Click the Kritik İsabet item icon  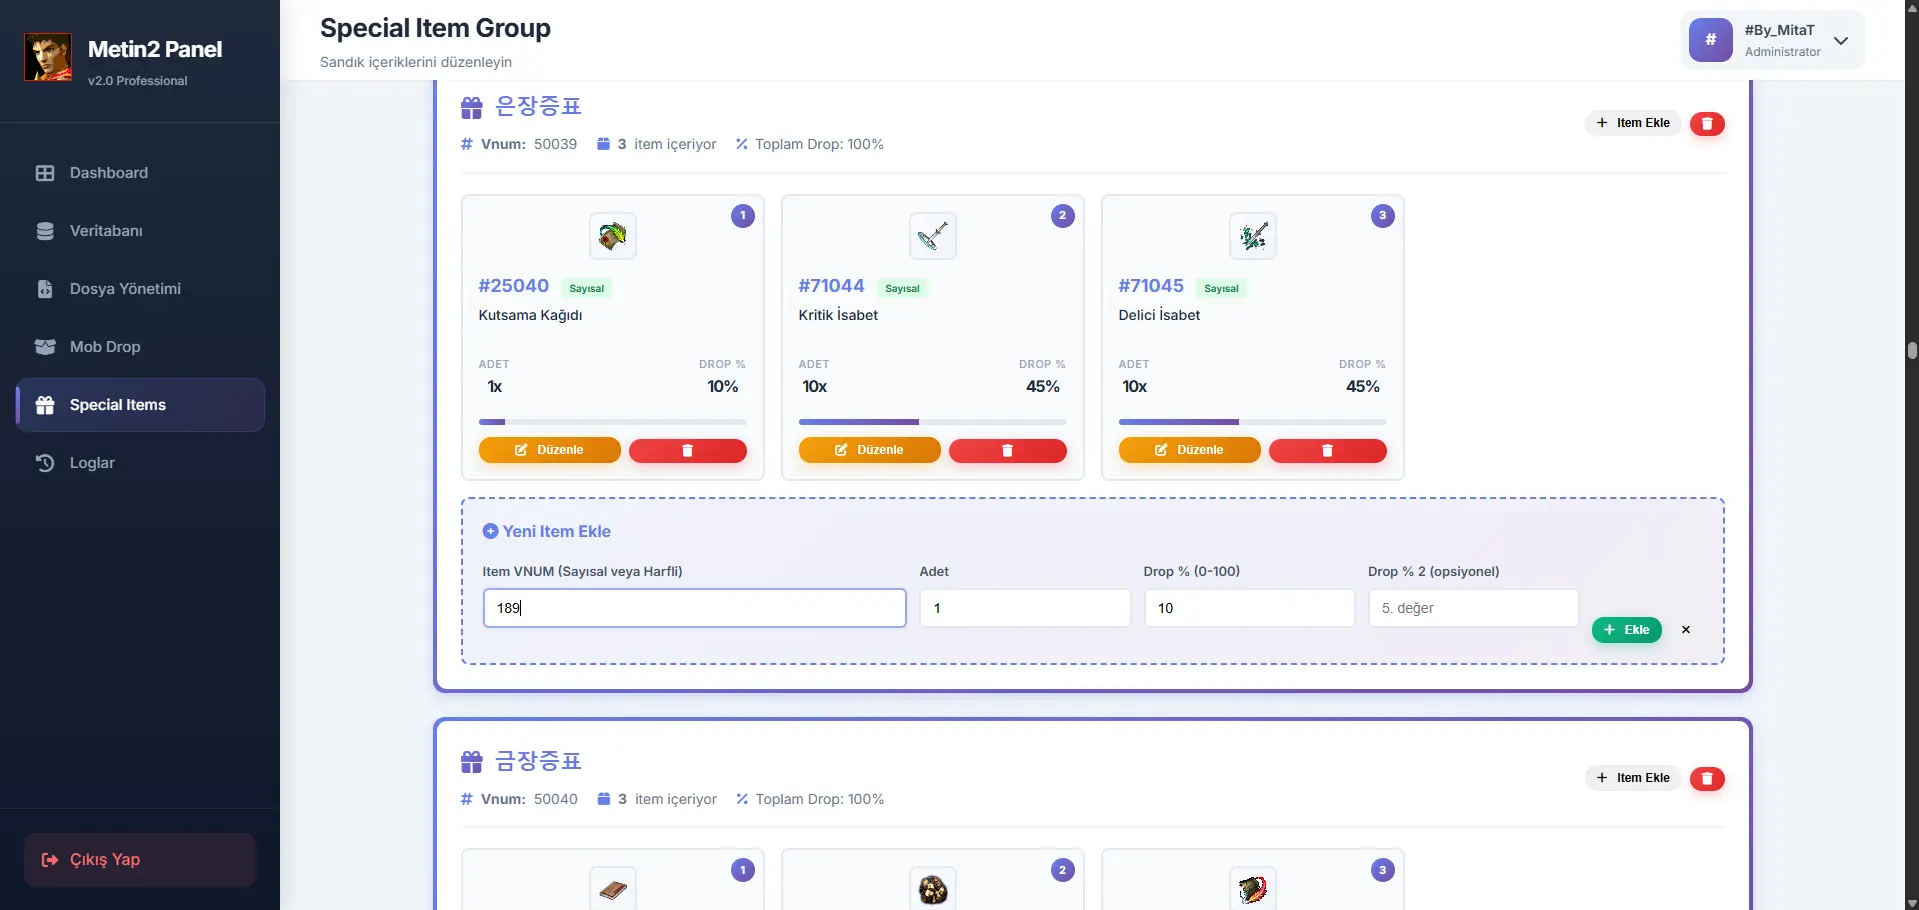click(932, 237)
